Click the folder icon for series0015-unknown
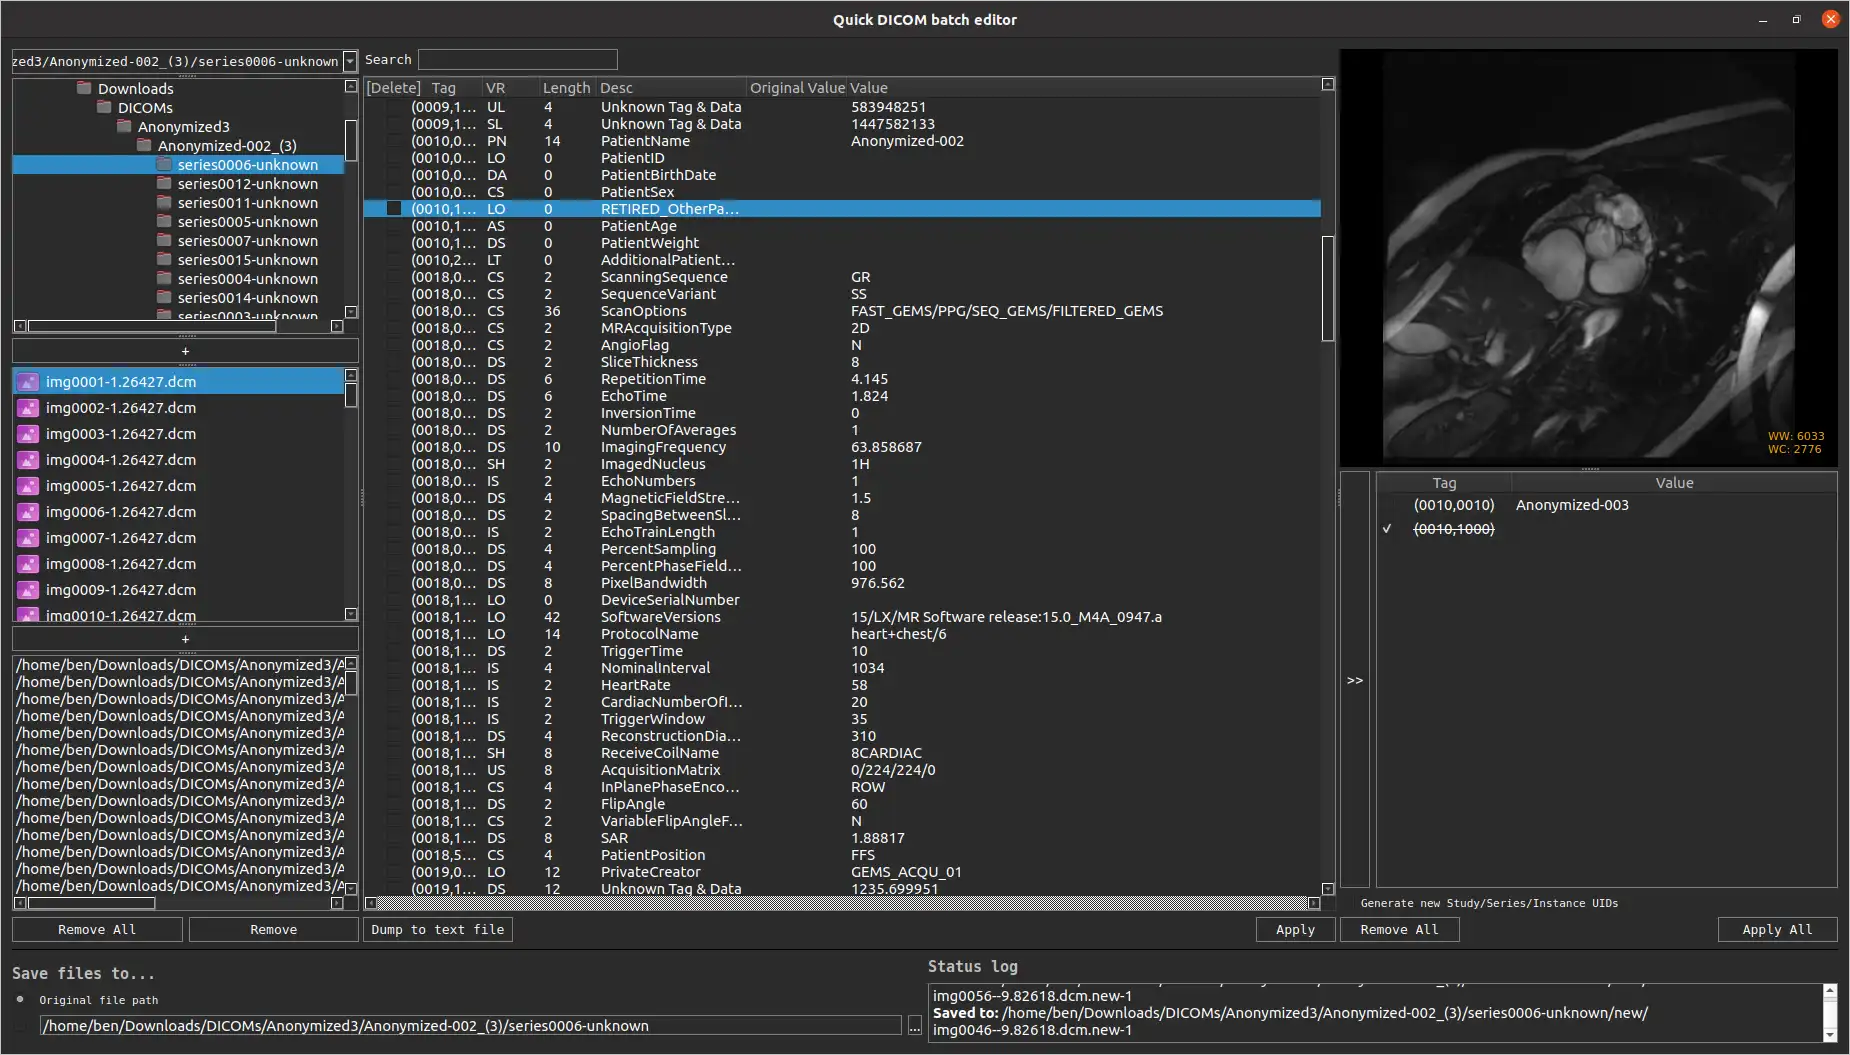This screenshot has height=1055, width=1850. tap(165, 259)
